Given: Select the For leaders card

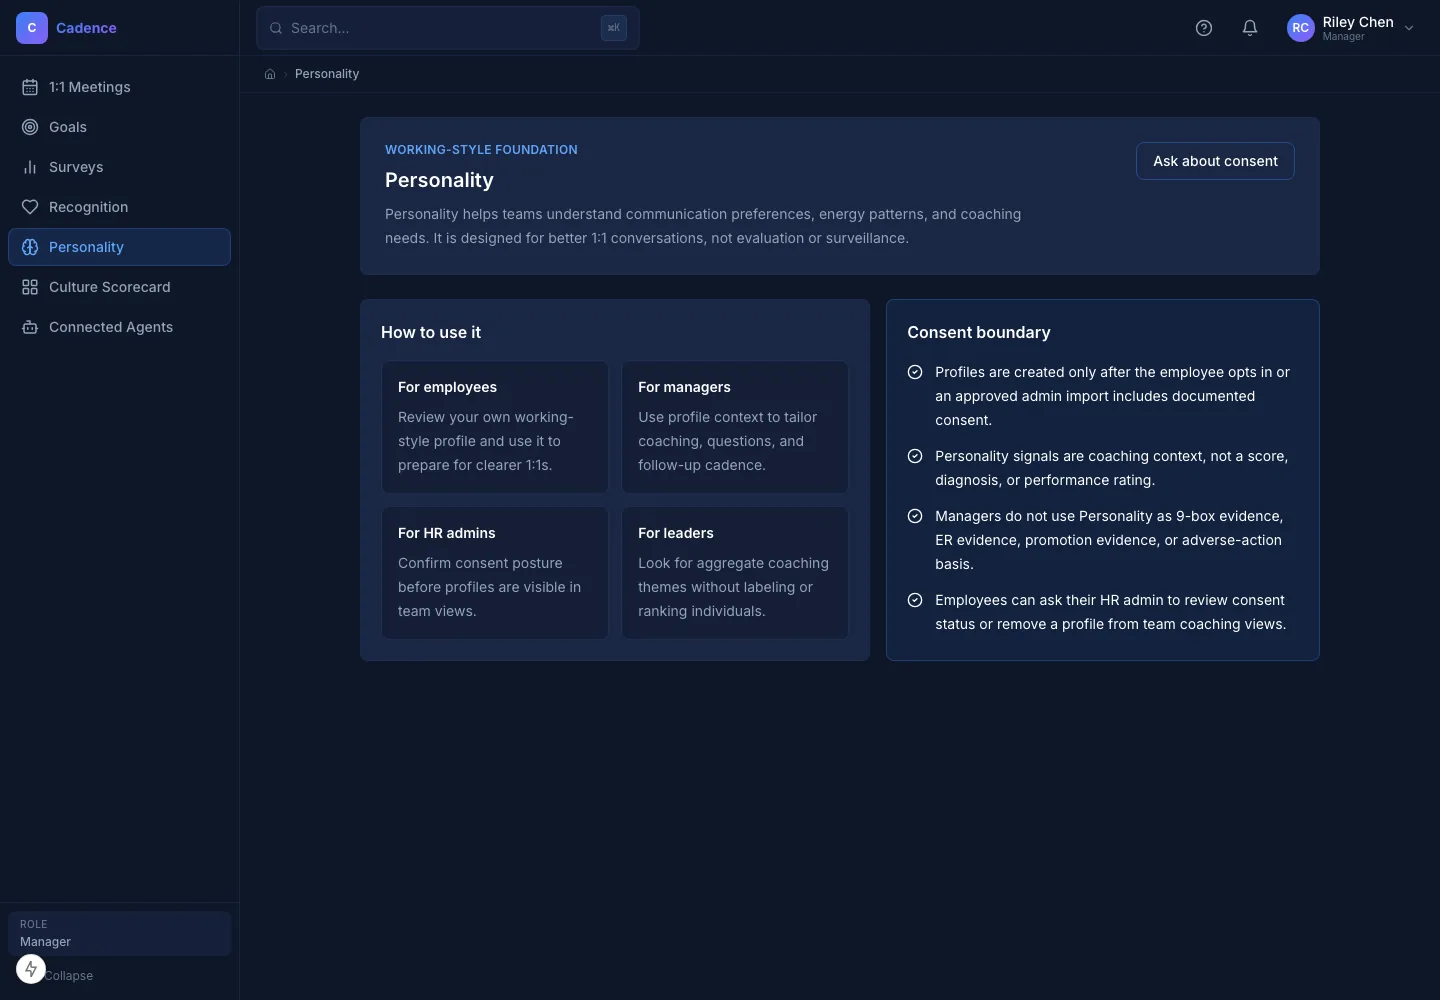Looking at the screenshot, I should coord(735,573).
